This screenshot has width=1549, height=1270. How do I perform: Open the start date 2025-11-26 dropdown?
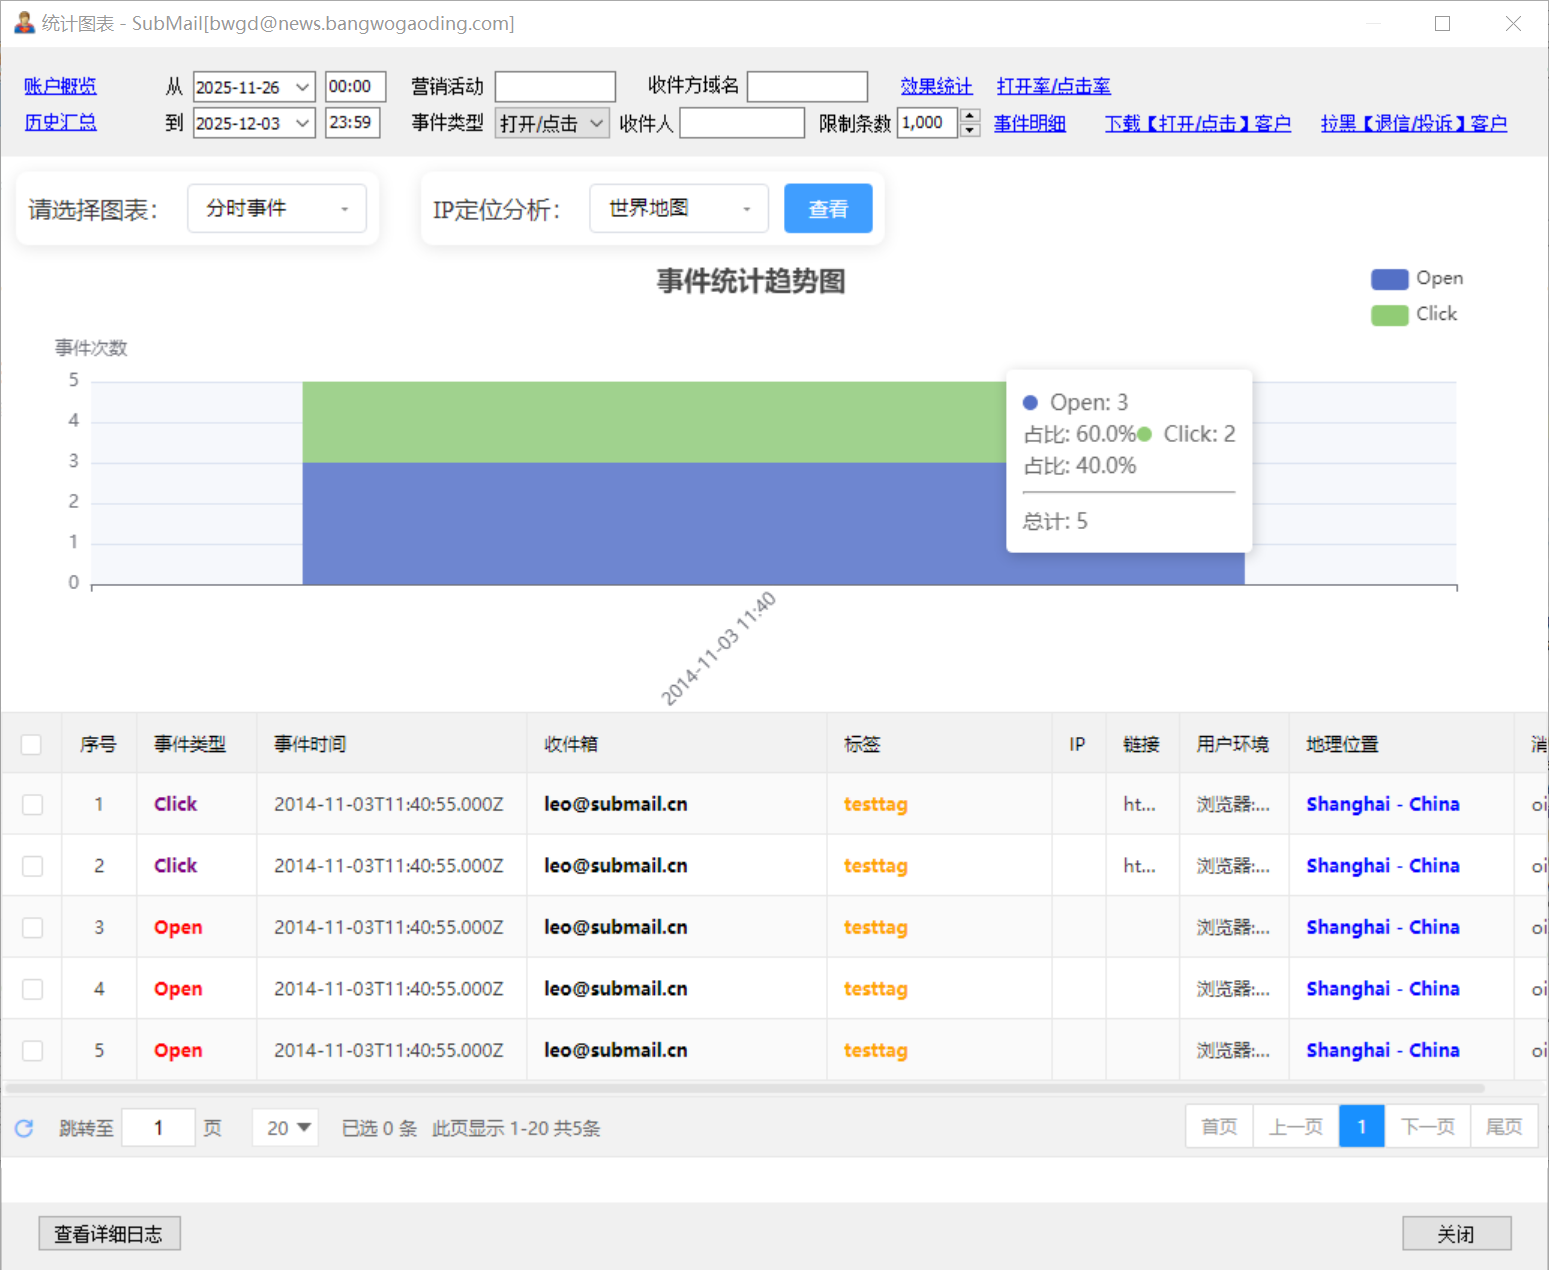click(302, 87)
